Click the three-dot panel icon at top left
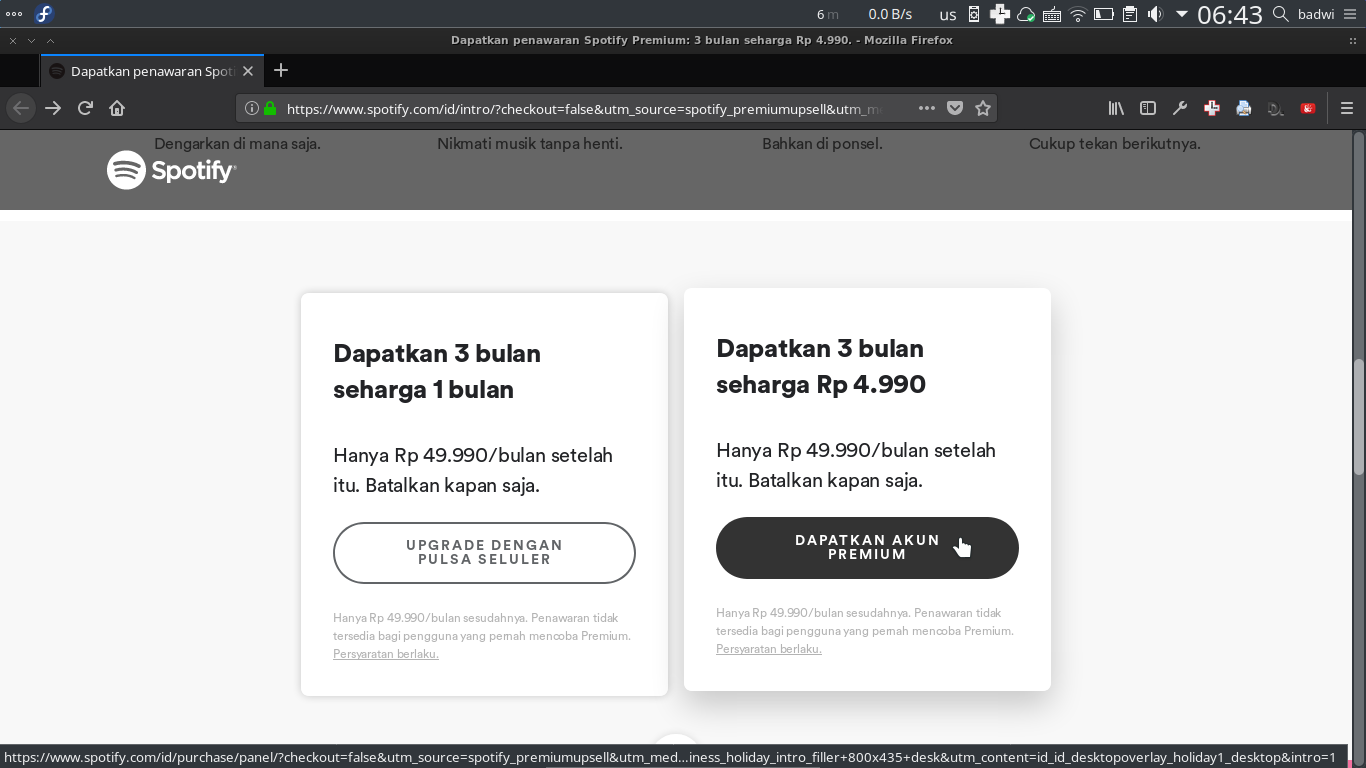1366x768 pixels. pyautogui.click(x=14, y=14)
